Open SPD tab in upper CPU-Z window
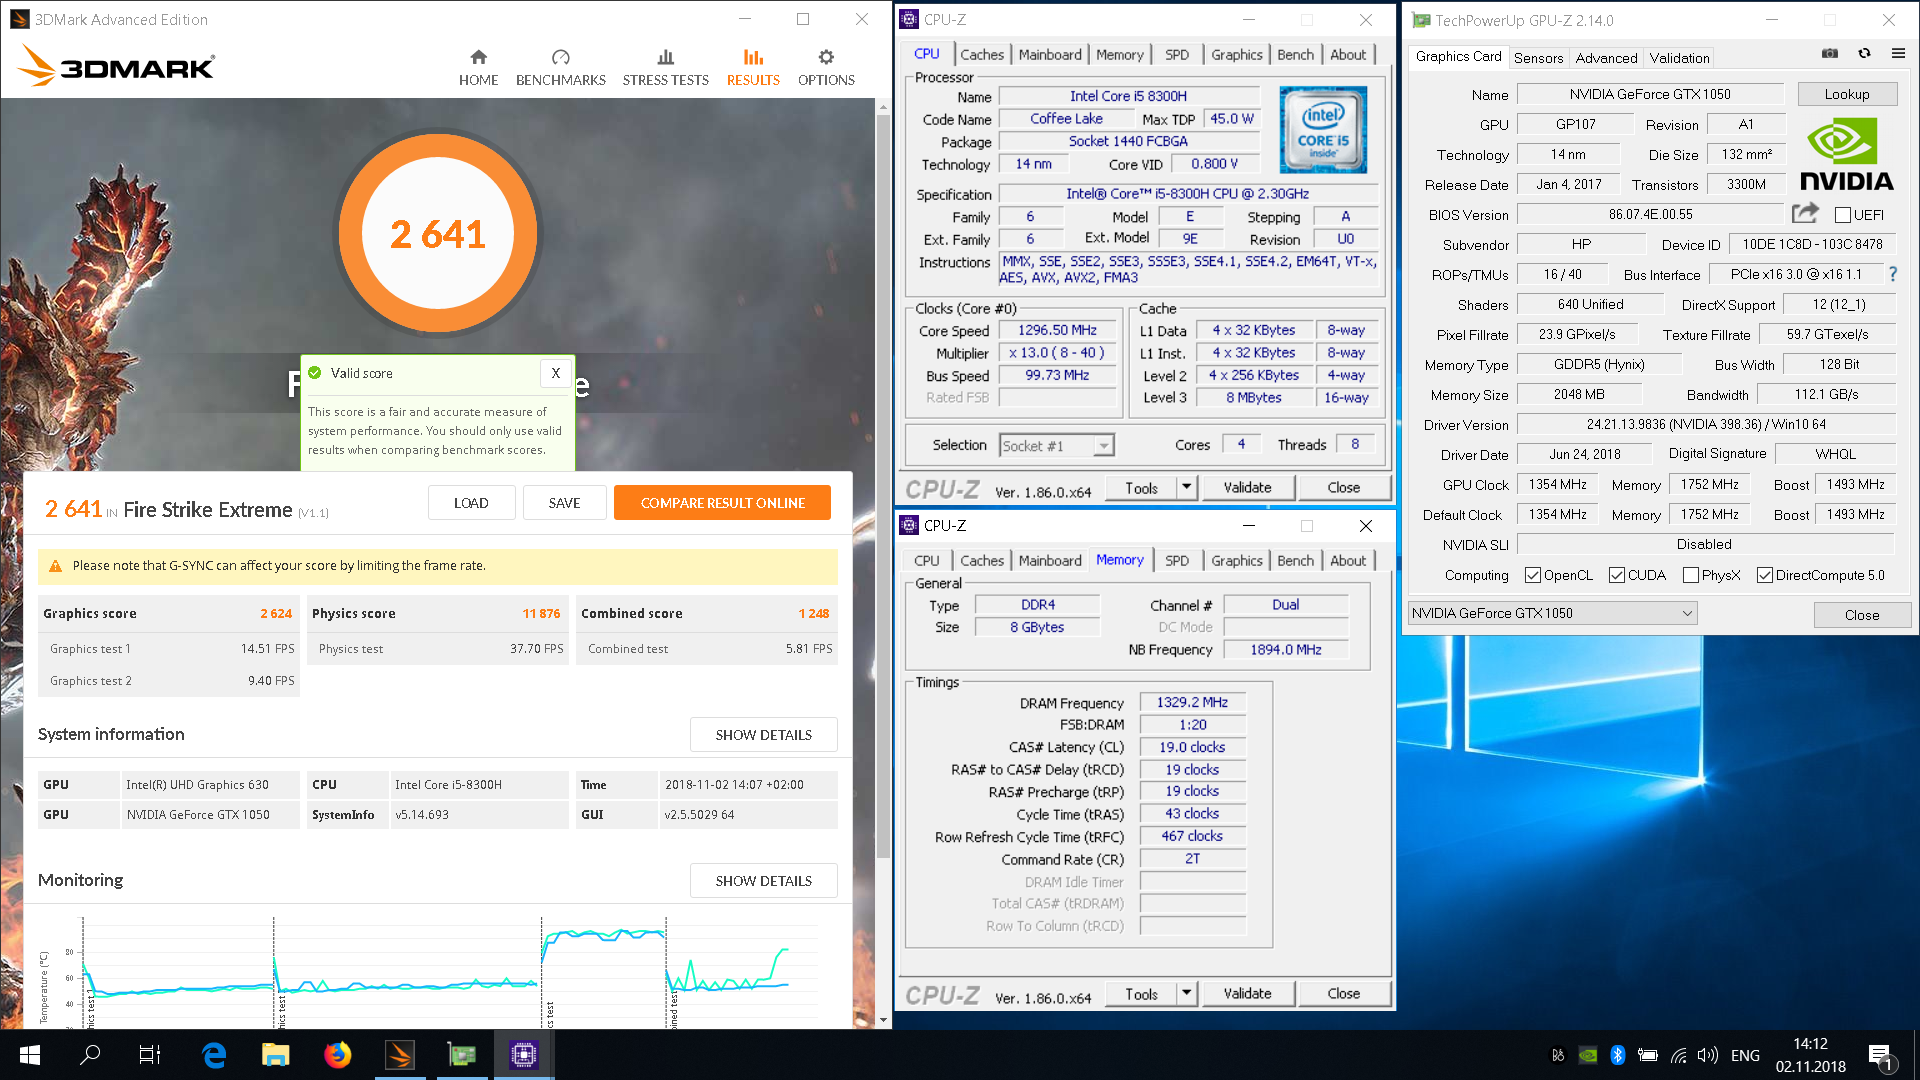This screenshot has width=1920, height=1080. (x=1177, y=55)
